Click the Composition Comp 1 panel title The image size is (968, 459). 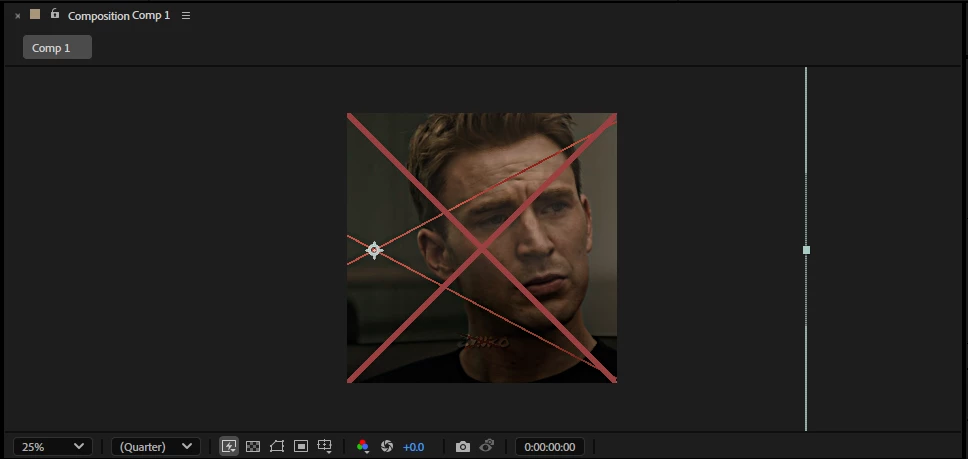click(119, 15)
